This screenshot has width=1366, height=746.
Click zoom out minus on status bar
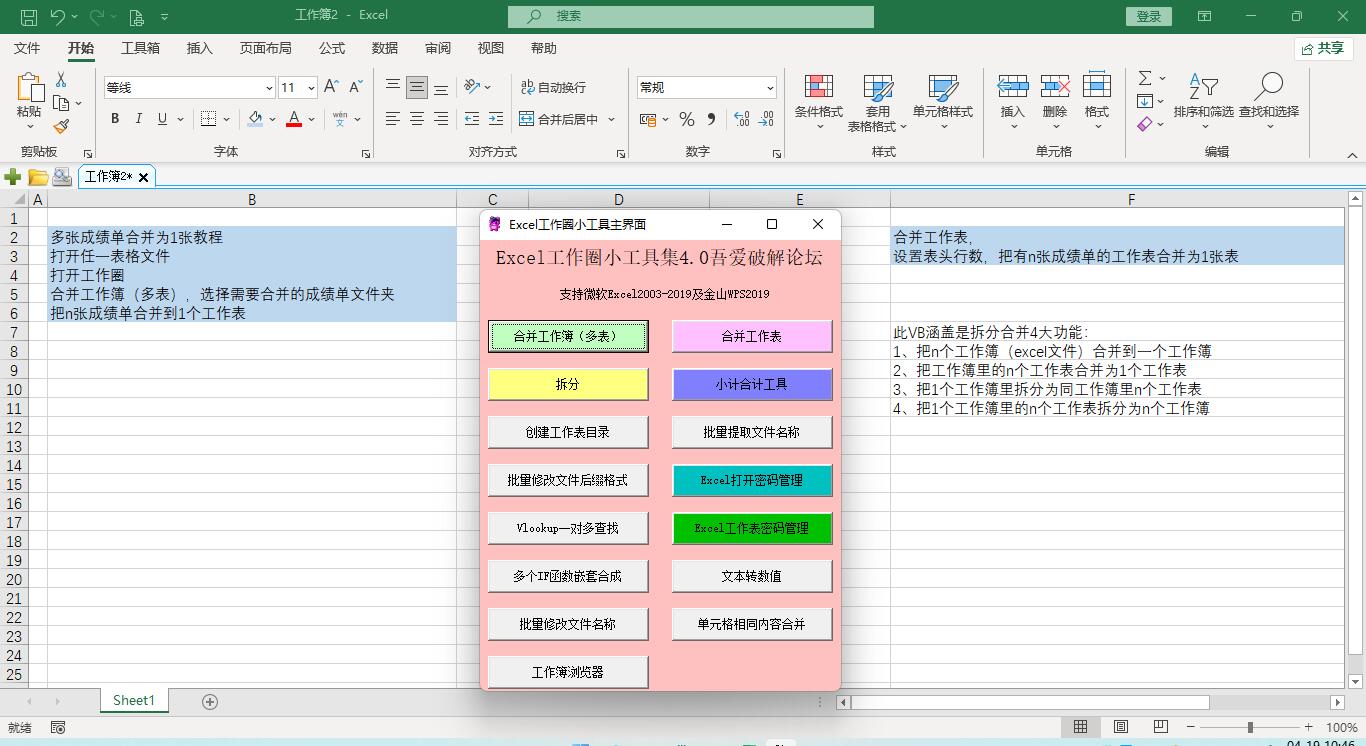pos(1190,727)
